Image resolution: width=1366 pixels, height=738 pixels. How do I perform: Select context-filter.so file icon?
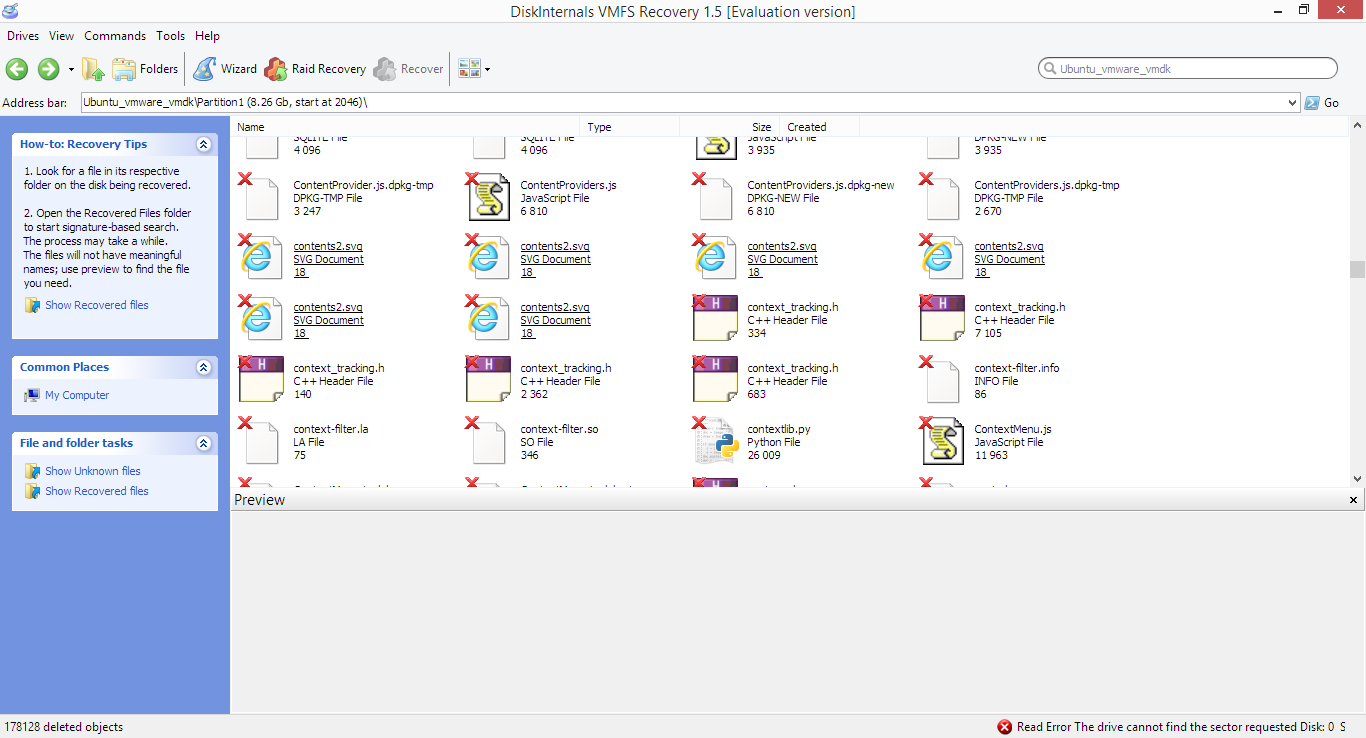click(489, 441)
